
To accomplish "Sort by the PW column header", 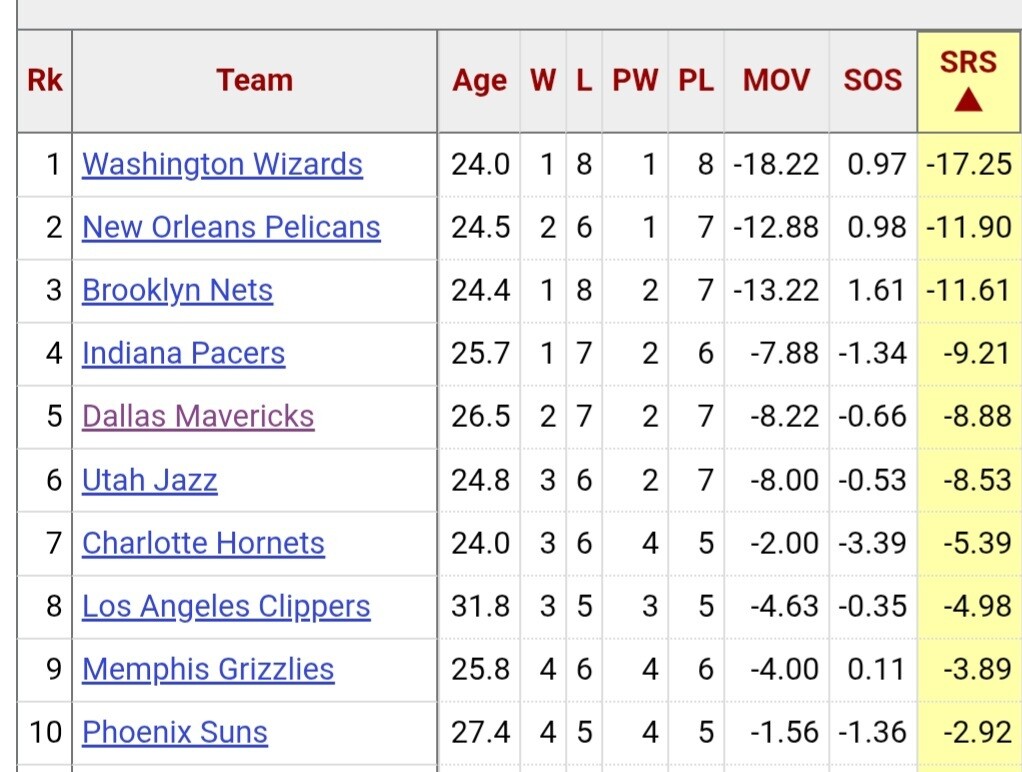I will coord(635,81).
